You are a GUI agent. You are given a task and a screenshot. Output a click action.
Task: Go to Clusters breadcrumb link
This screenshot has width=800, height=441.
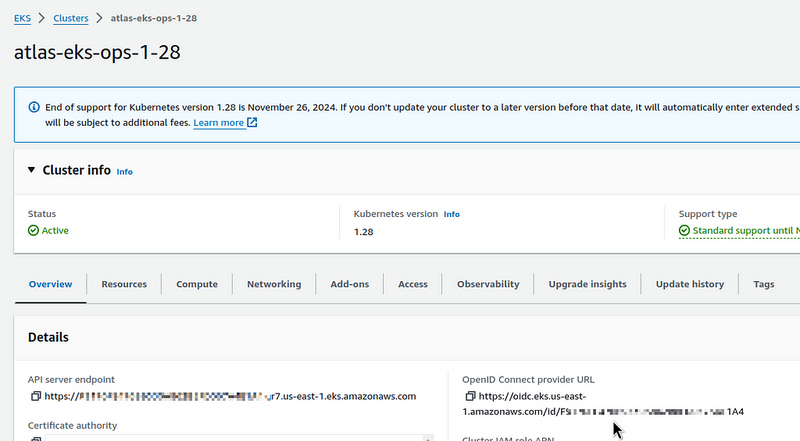click(x=71, y=18)
